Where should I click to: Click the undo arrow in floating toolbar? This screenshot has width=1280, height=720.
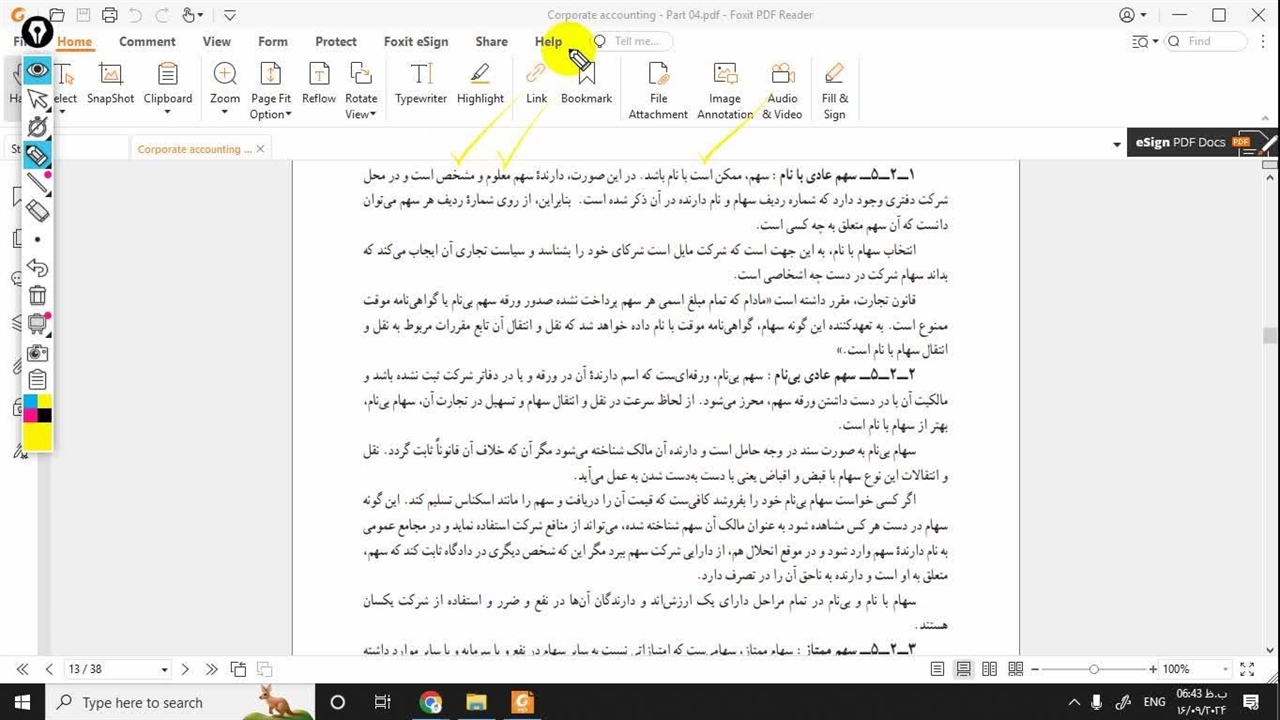37,268
